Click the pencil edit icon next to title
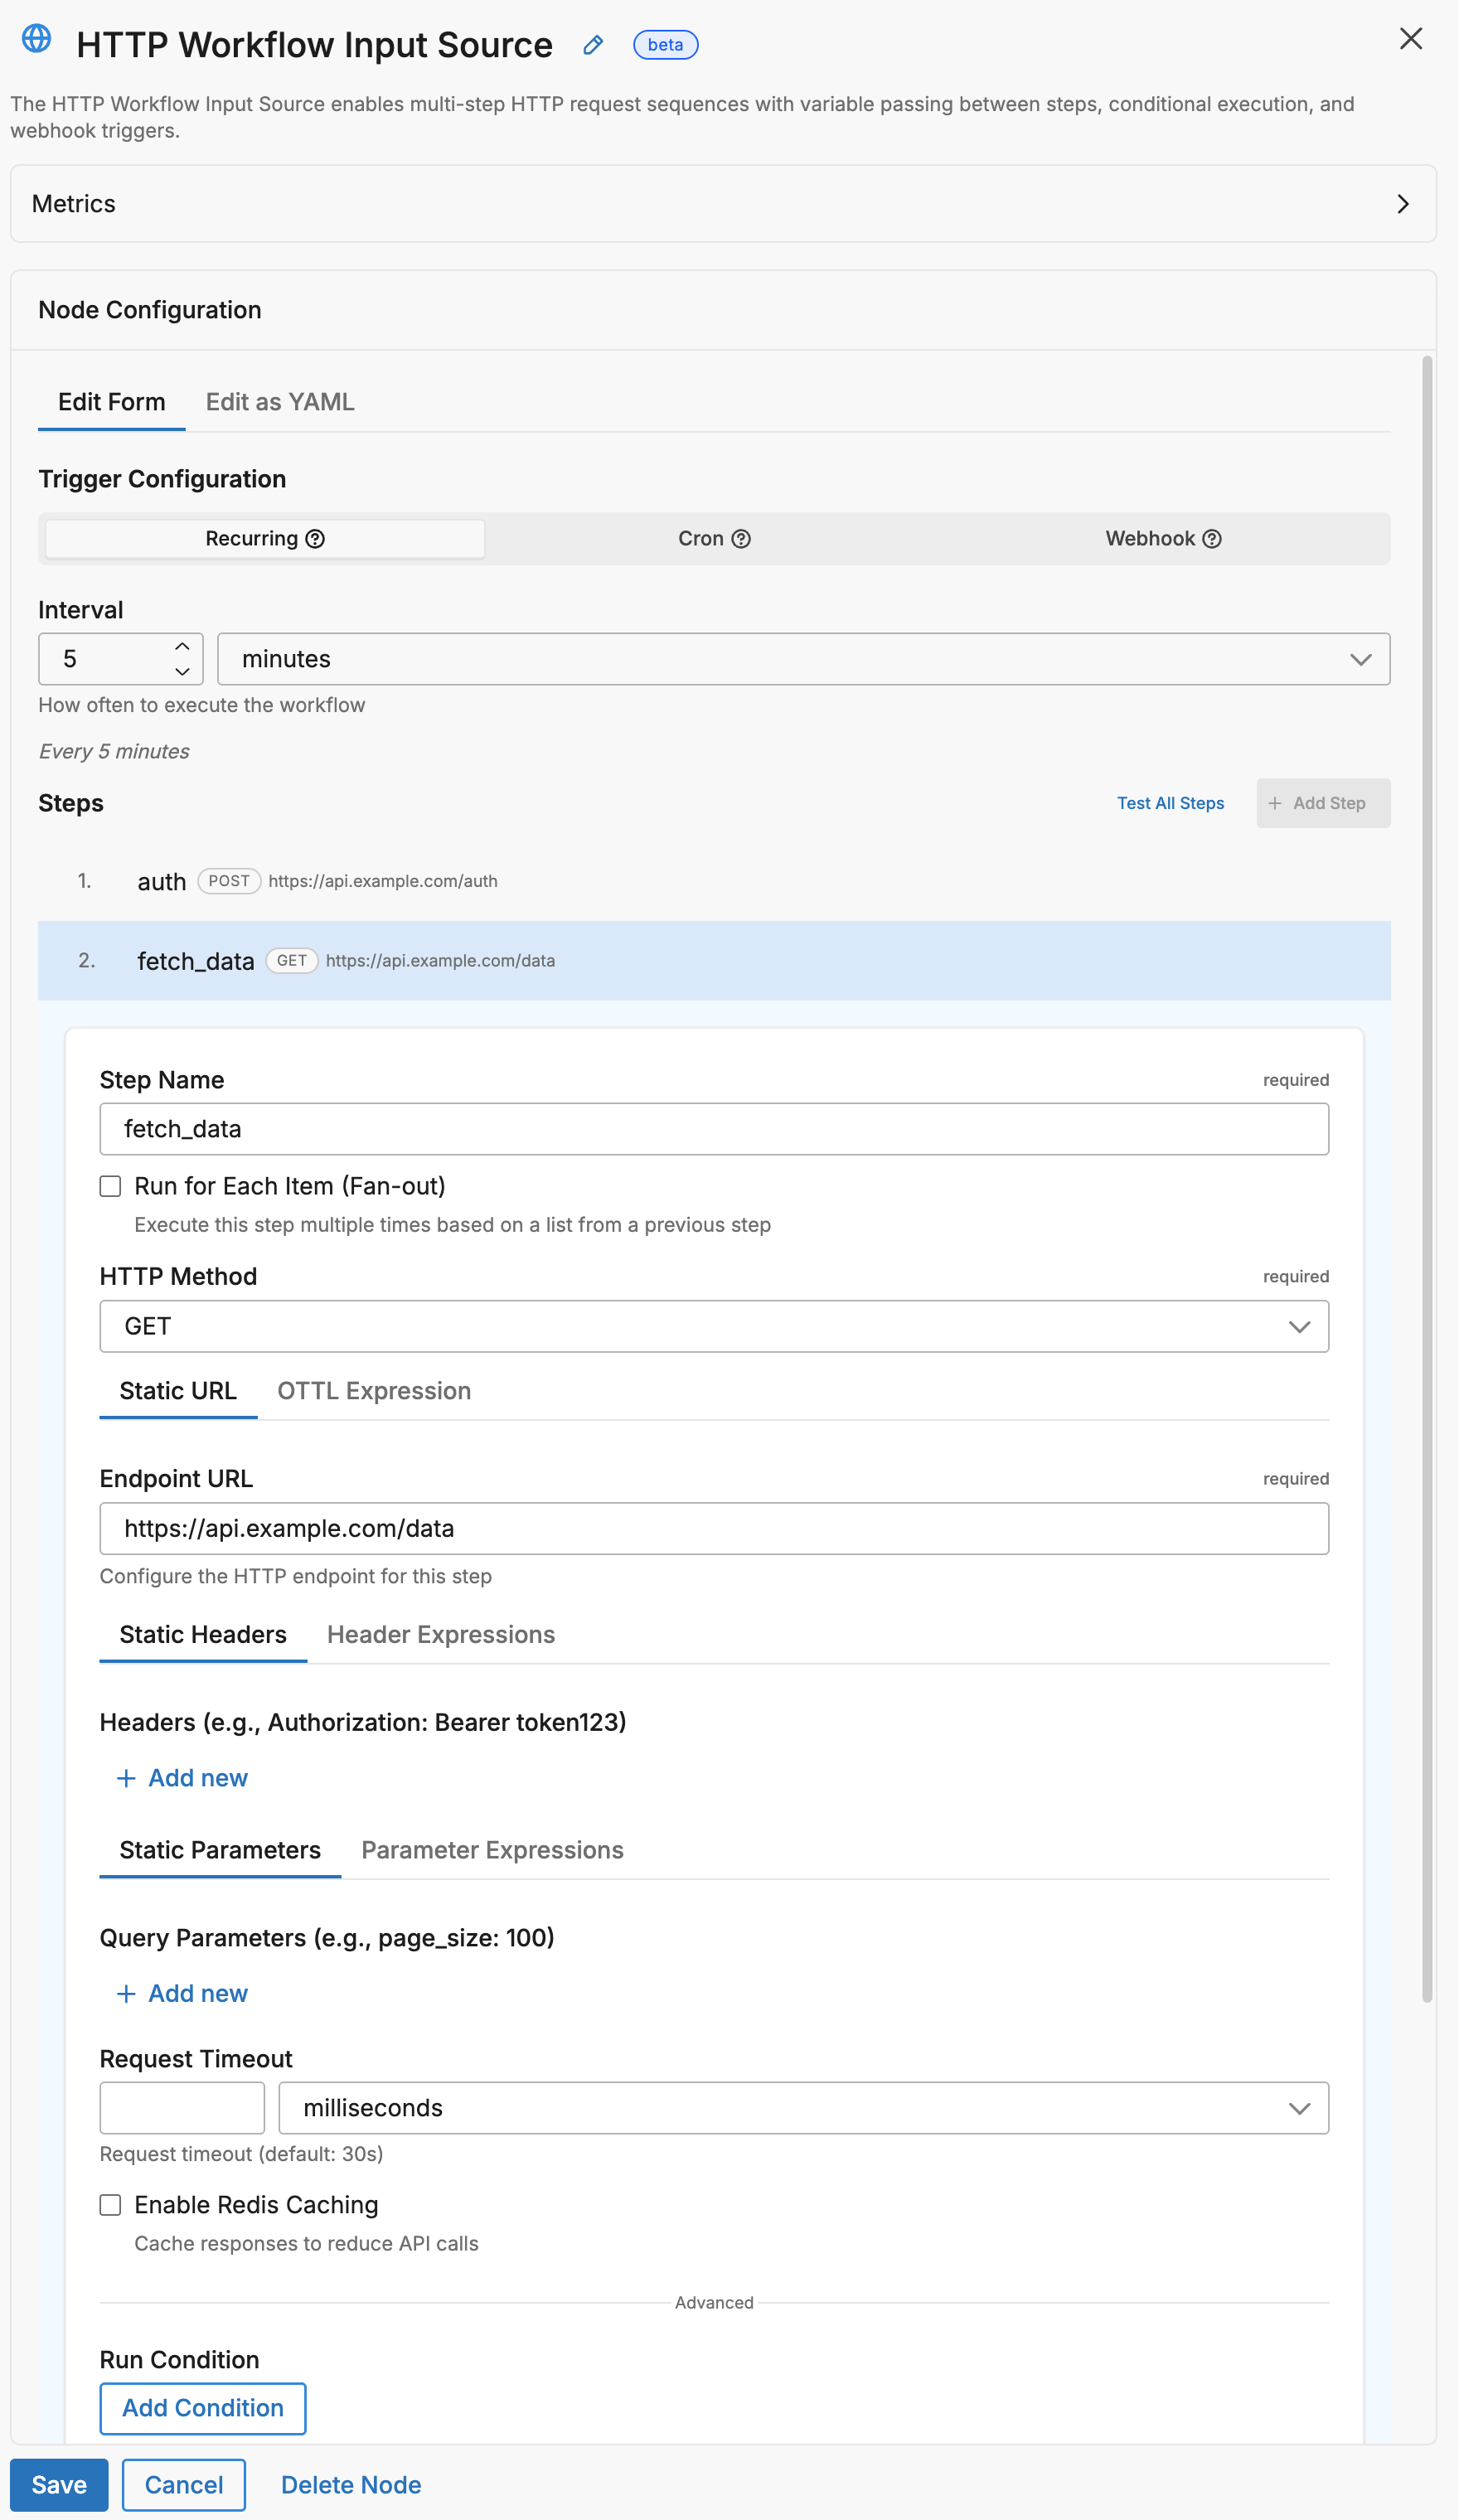The image size is (1459, 2520). click(x=592, y=45)
